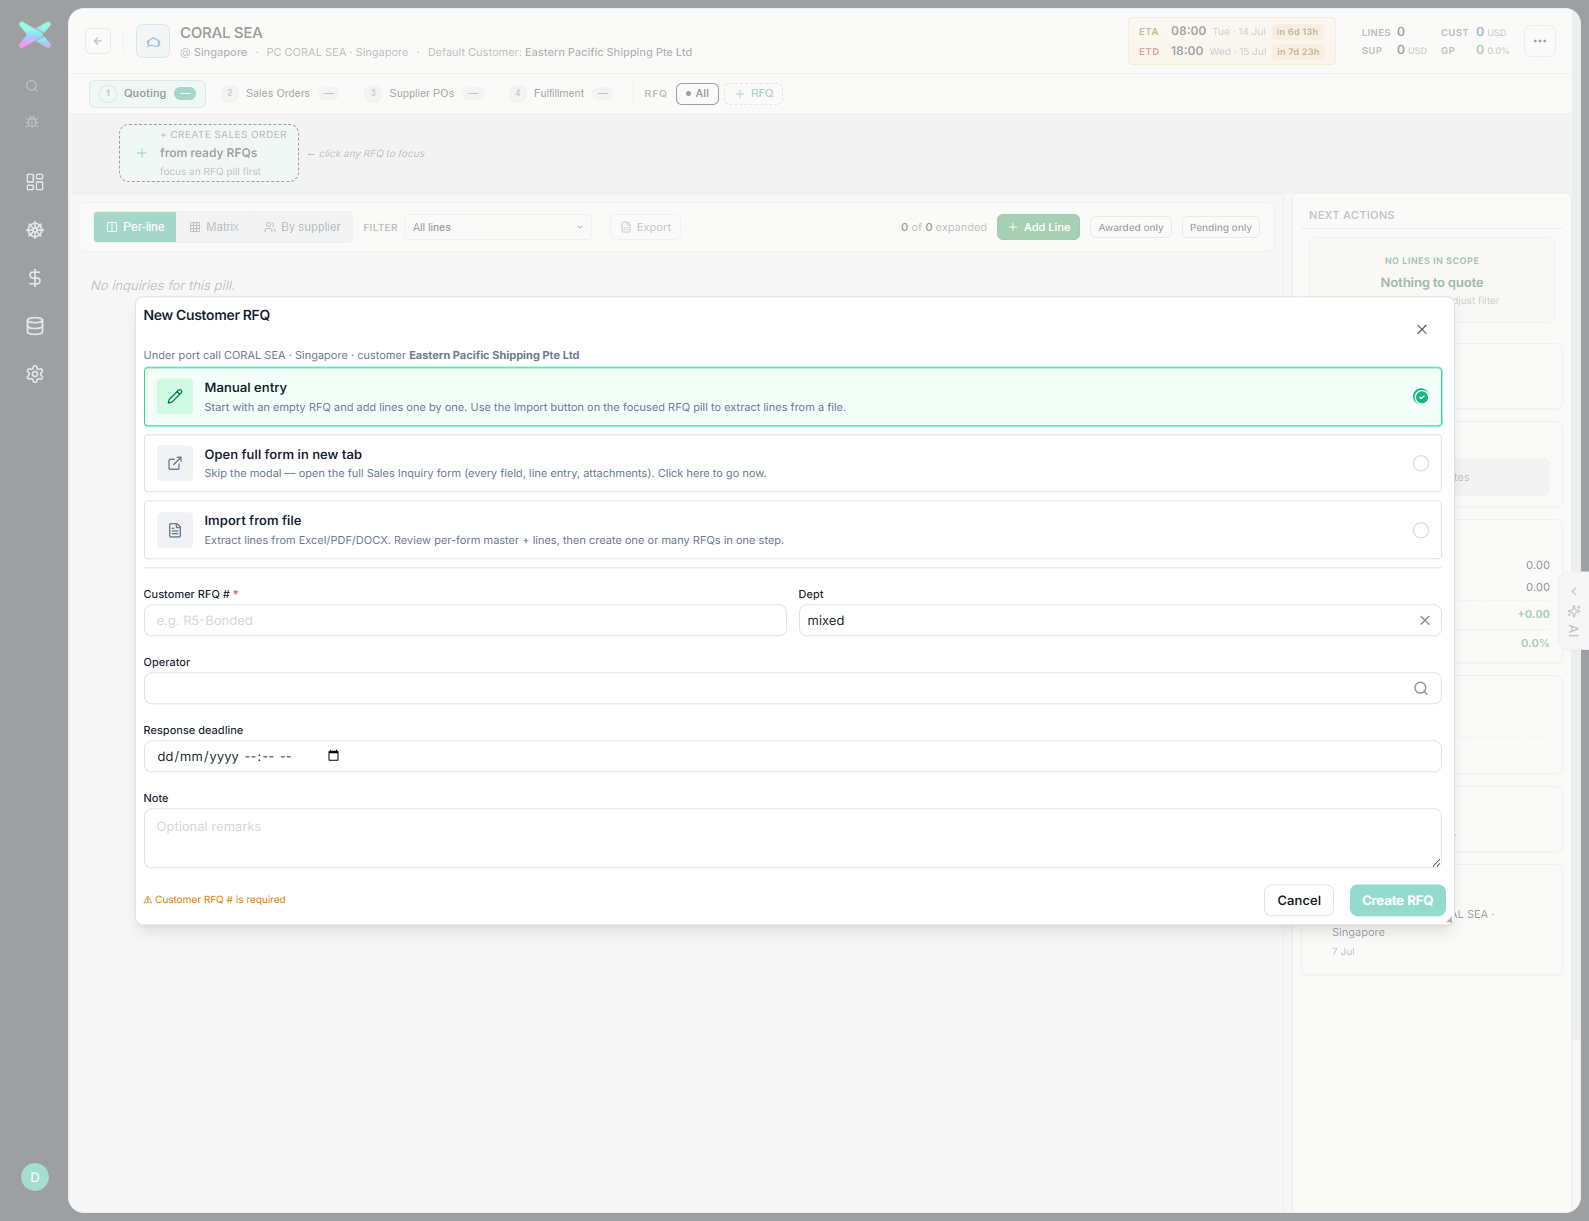This screenshot has width=1589, height=1221.
Task: Open the database icon in sidebar
Action: (x=35, y=326)
